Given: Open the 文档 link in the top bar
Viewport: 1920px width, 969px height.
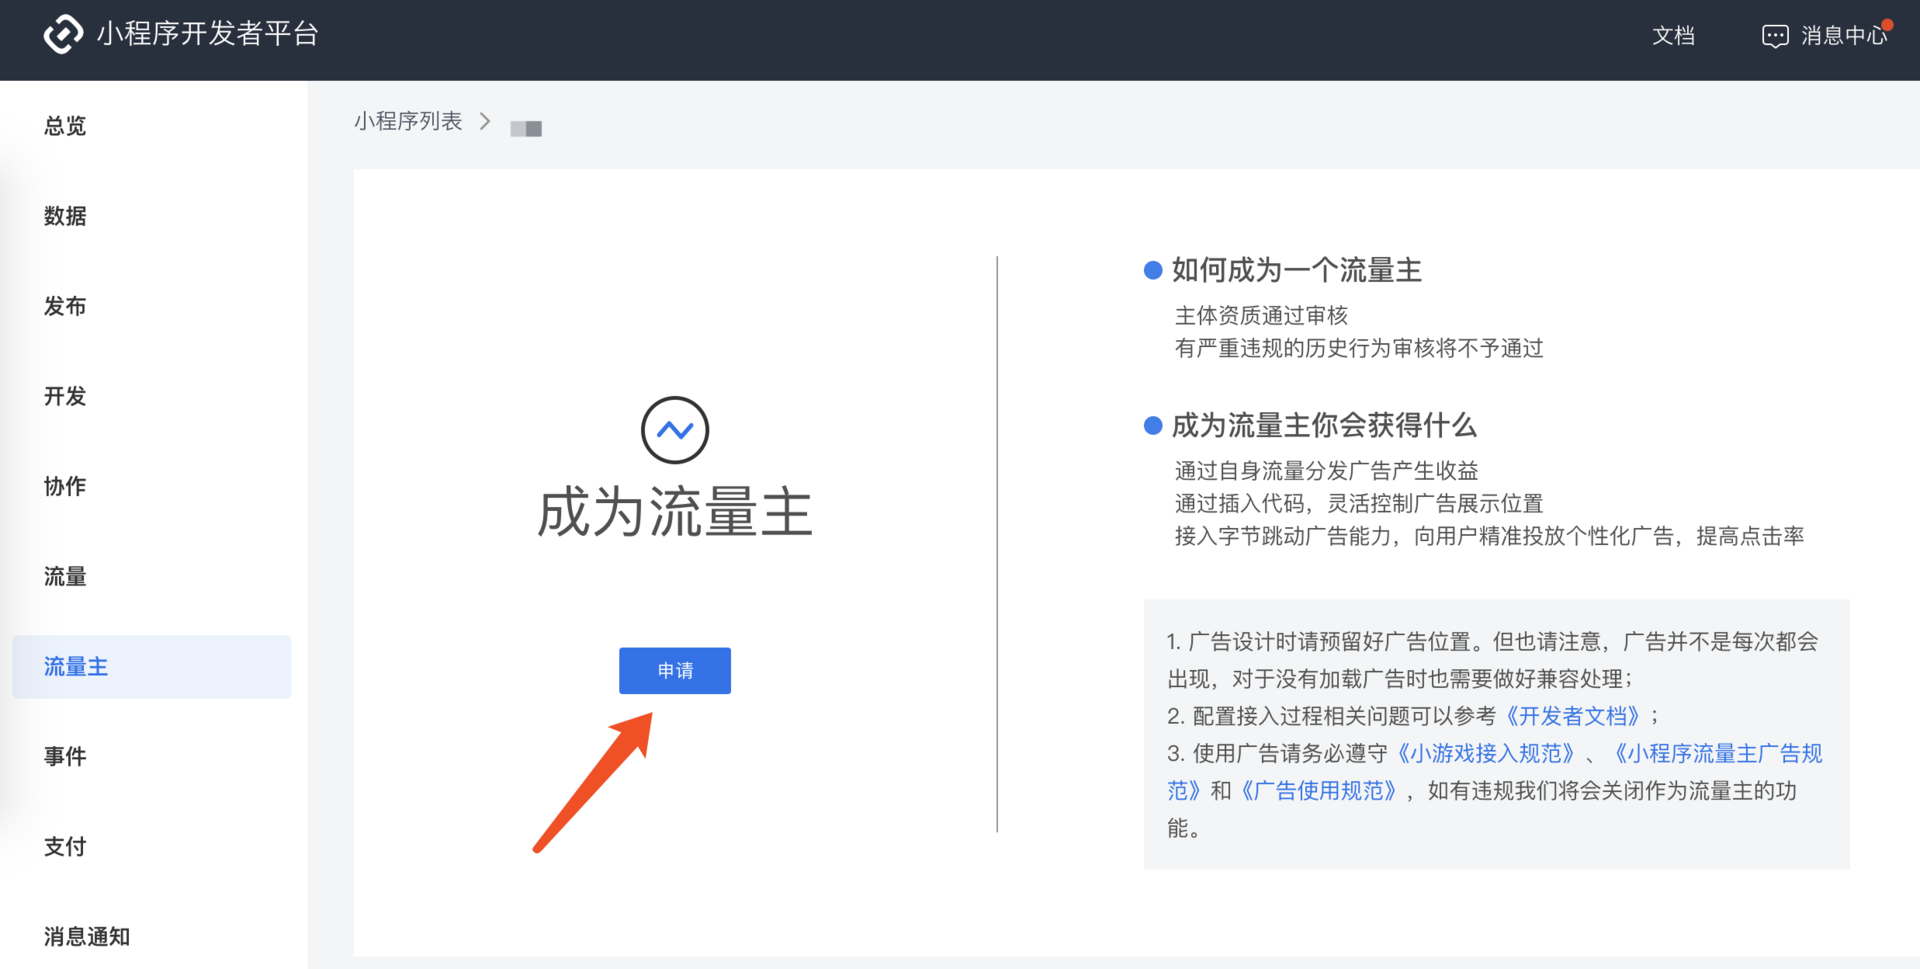Looking at the screenshot, I should [1674, 36].
